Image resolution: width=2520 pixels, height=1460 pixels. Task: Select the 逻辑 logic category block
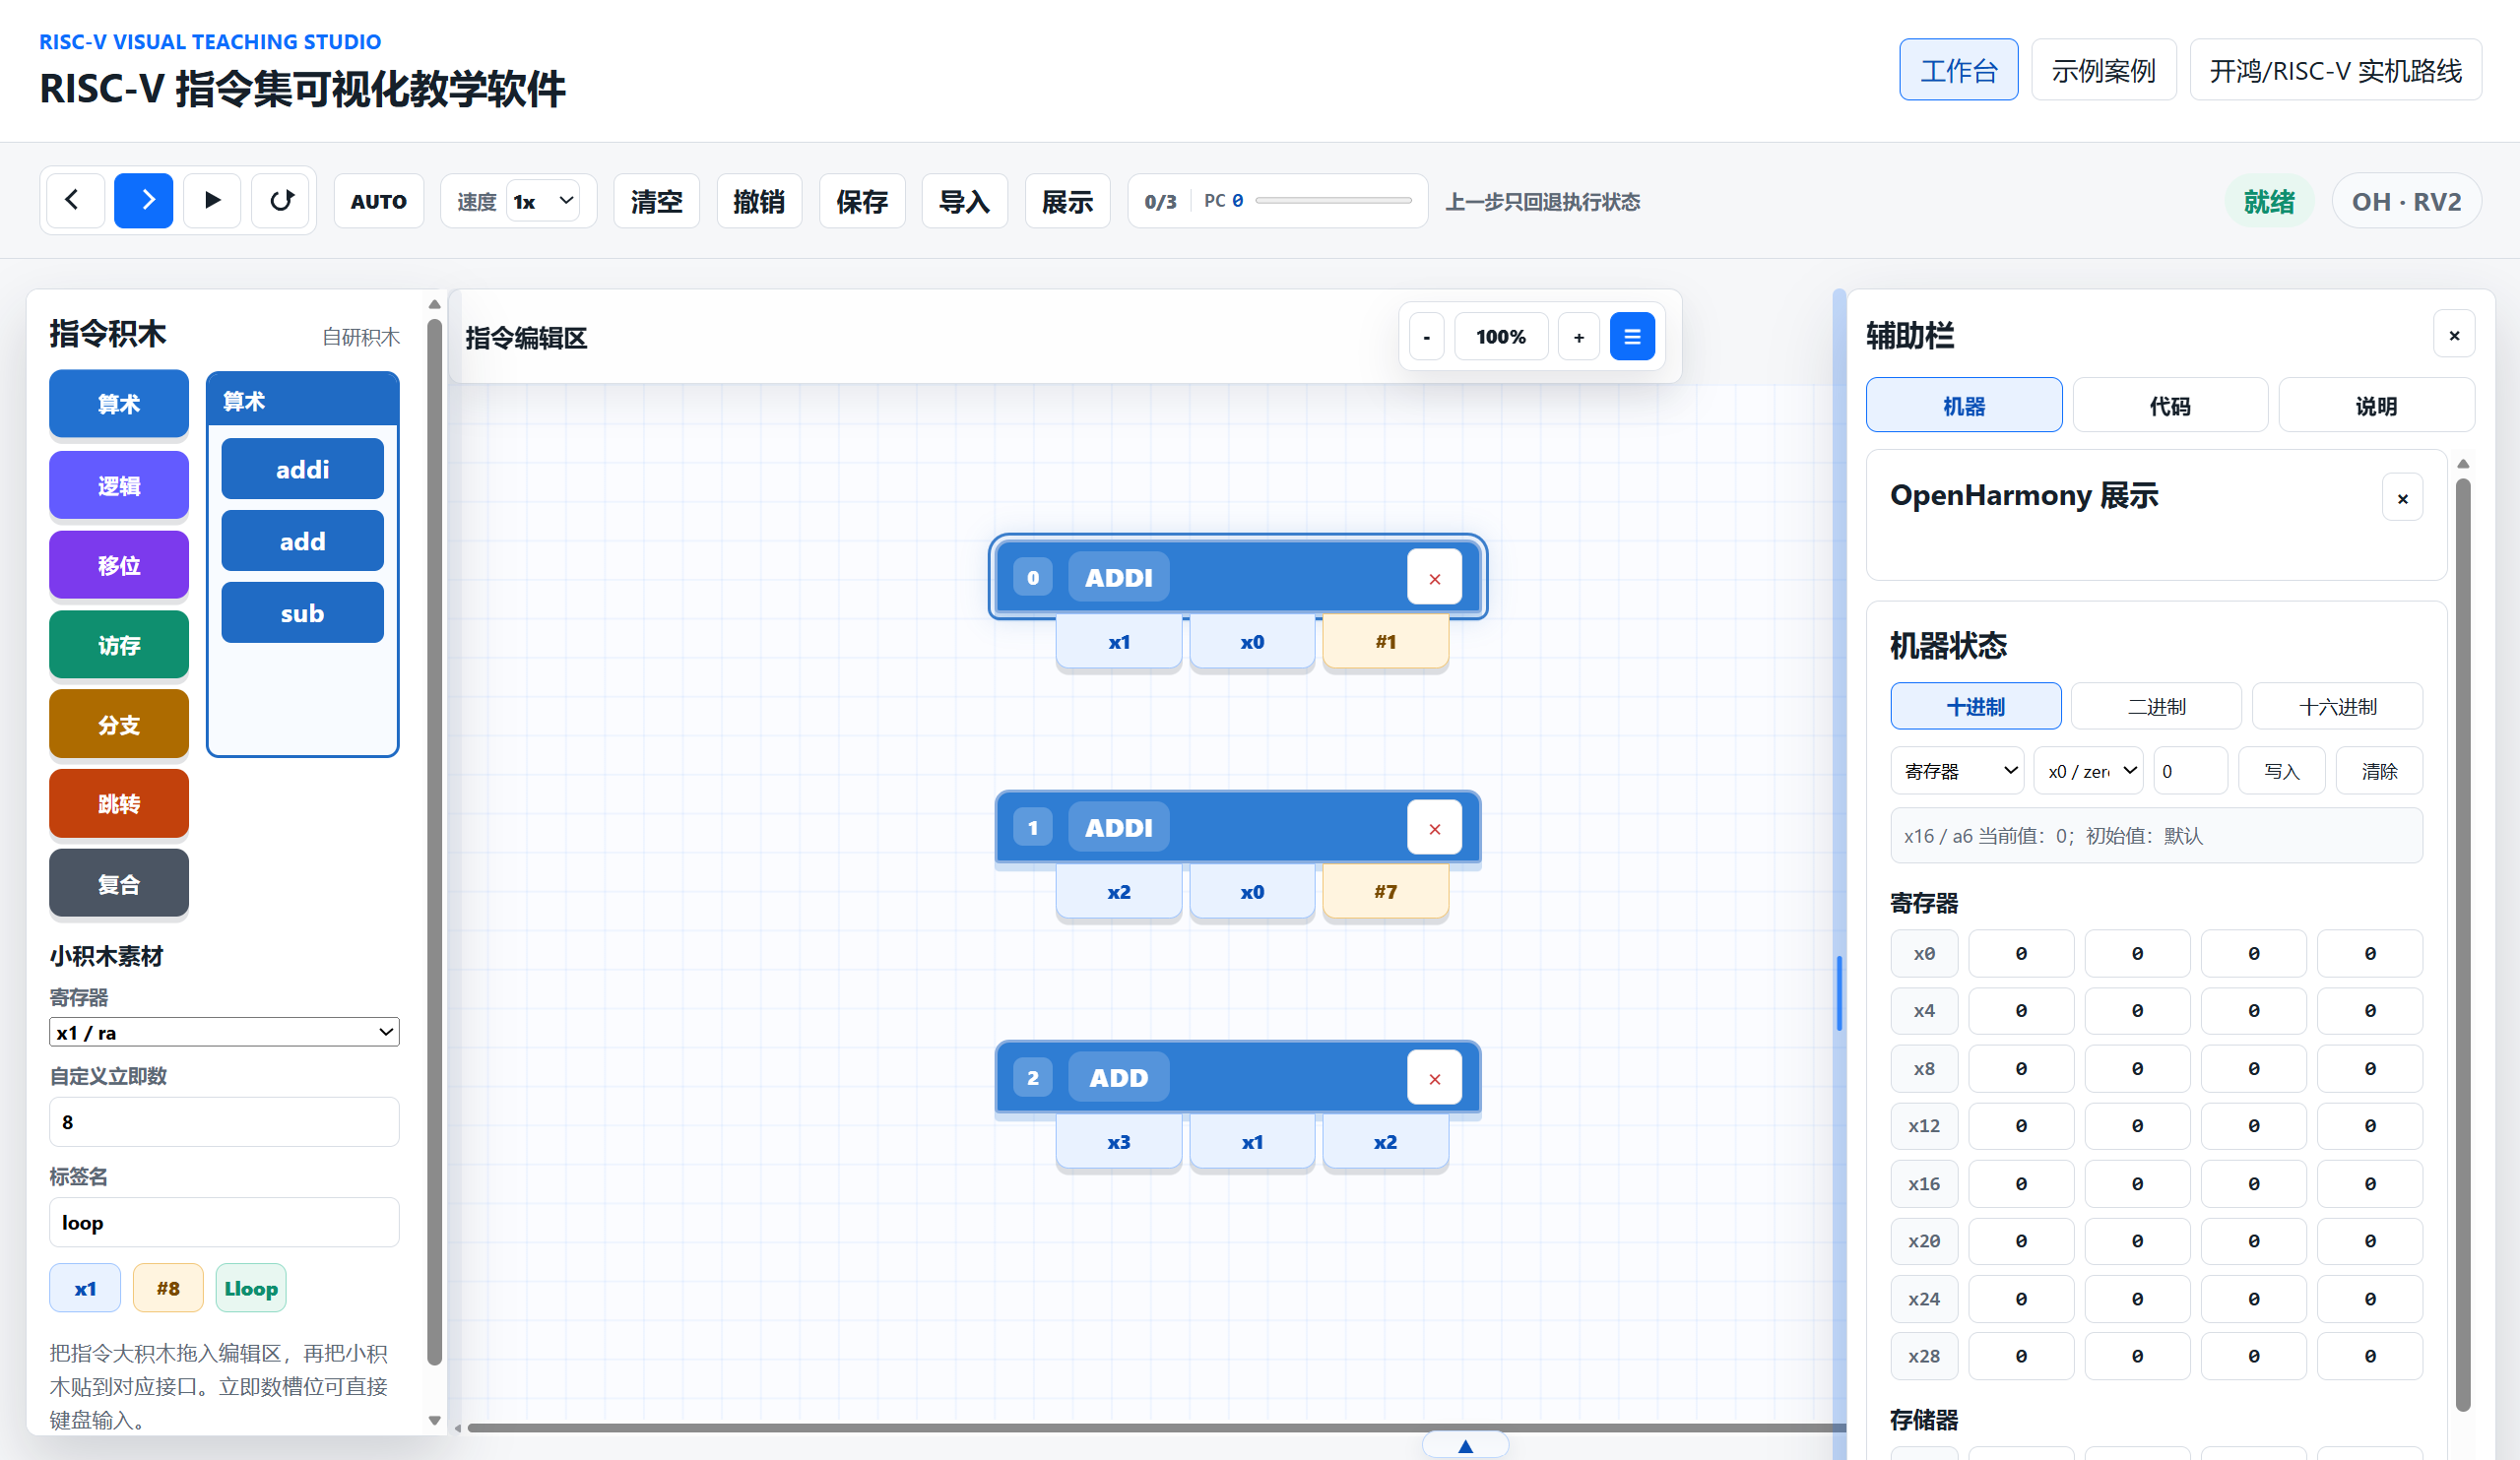point(119,485)
